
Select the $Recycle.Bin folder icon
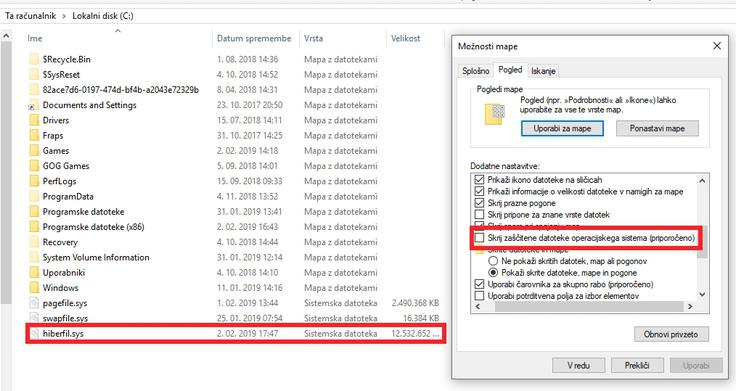click(x=34, y=60)
